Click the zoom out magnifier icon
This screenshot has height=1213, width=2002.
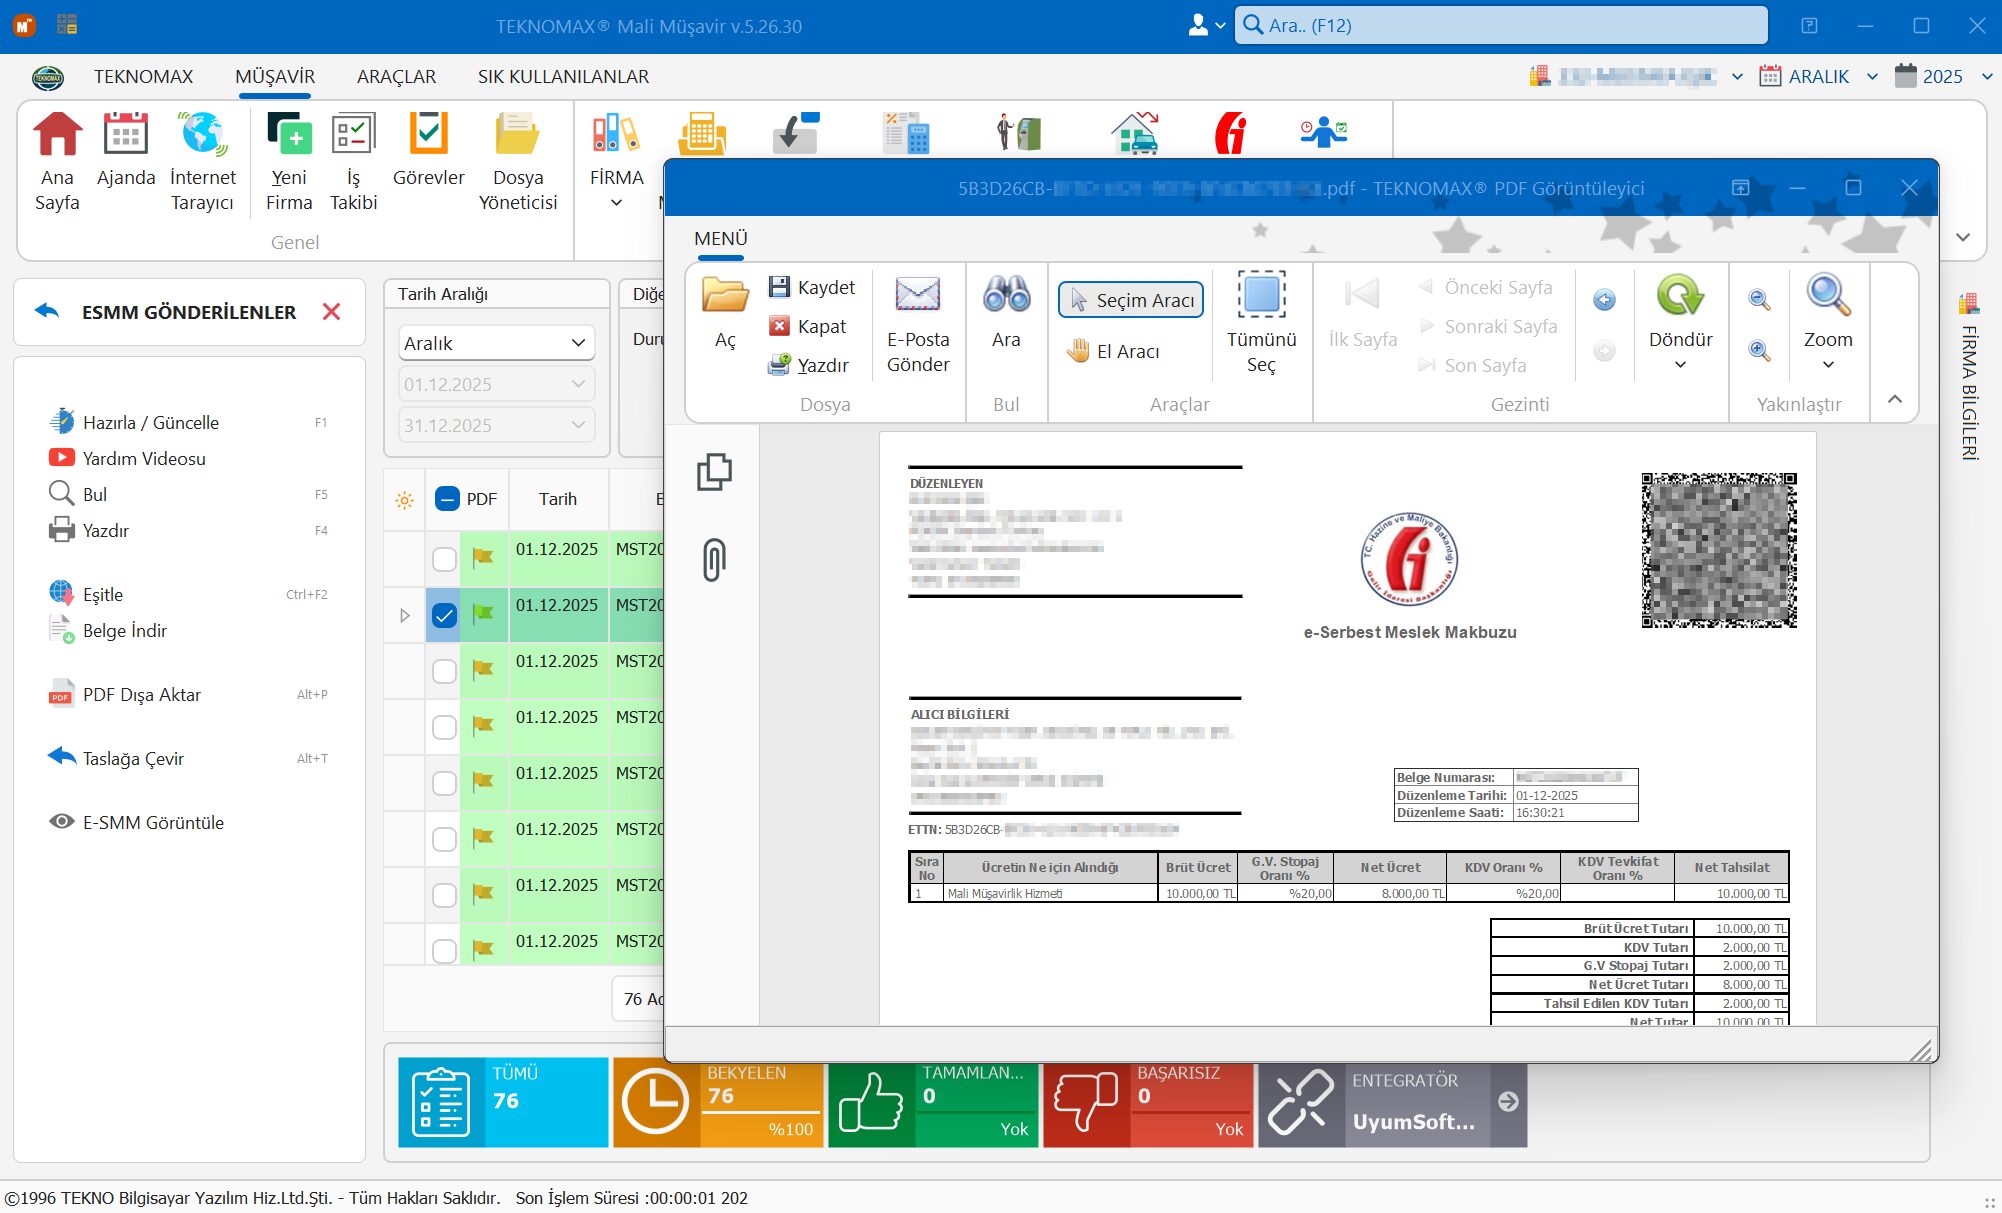pos(1759,299)
